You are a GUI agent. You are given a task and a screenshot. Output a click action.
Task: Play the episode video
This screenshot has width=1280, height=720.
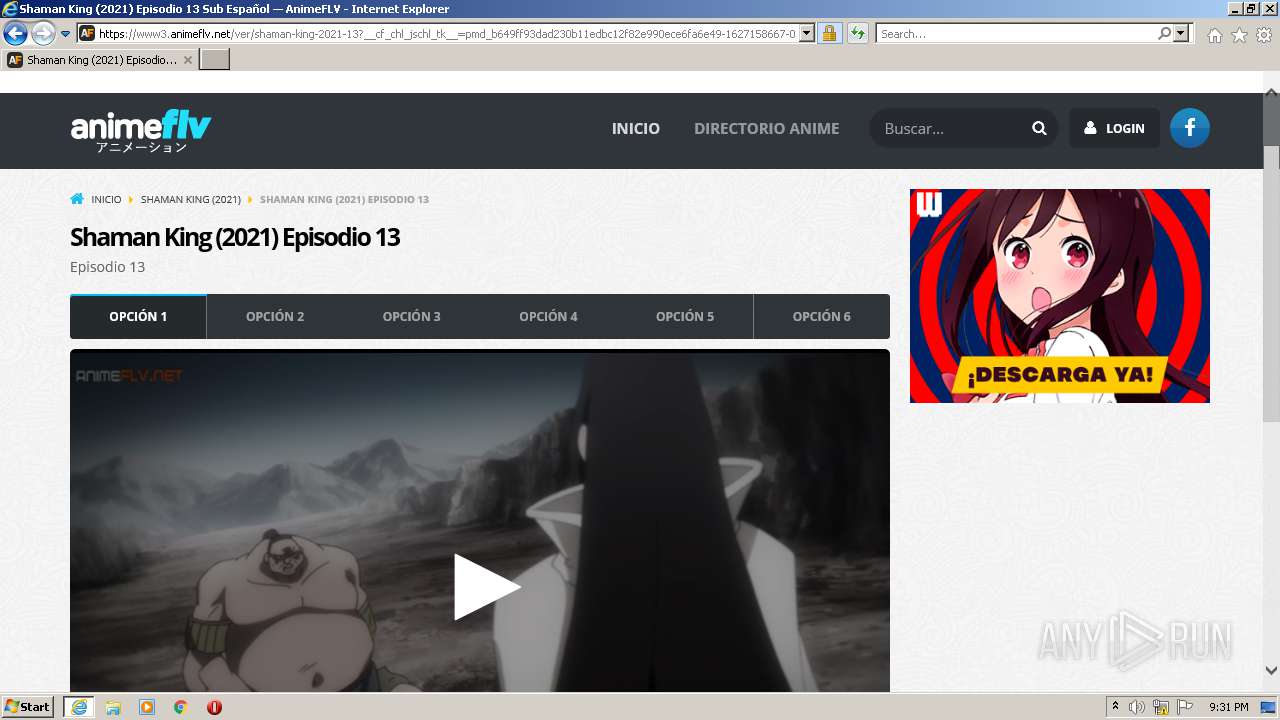tap(487, 587)
